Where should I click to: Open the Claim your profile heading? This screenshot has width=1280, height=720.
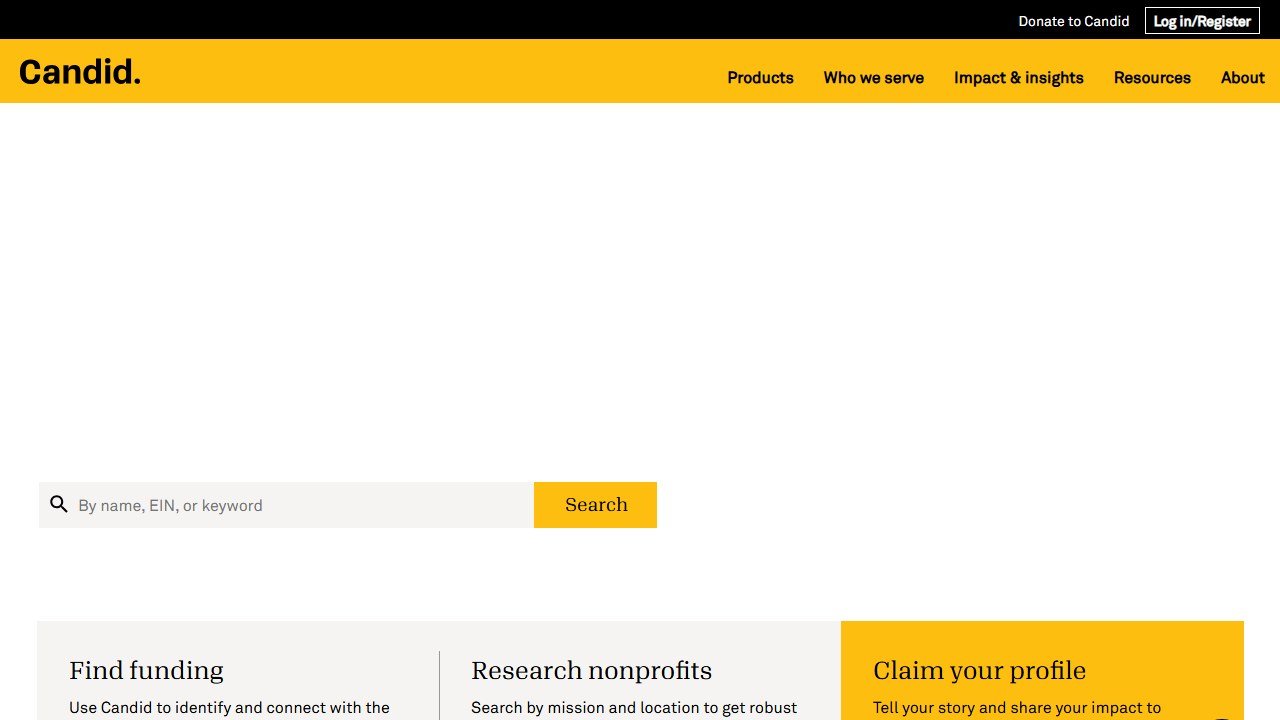tap(979, 670)
